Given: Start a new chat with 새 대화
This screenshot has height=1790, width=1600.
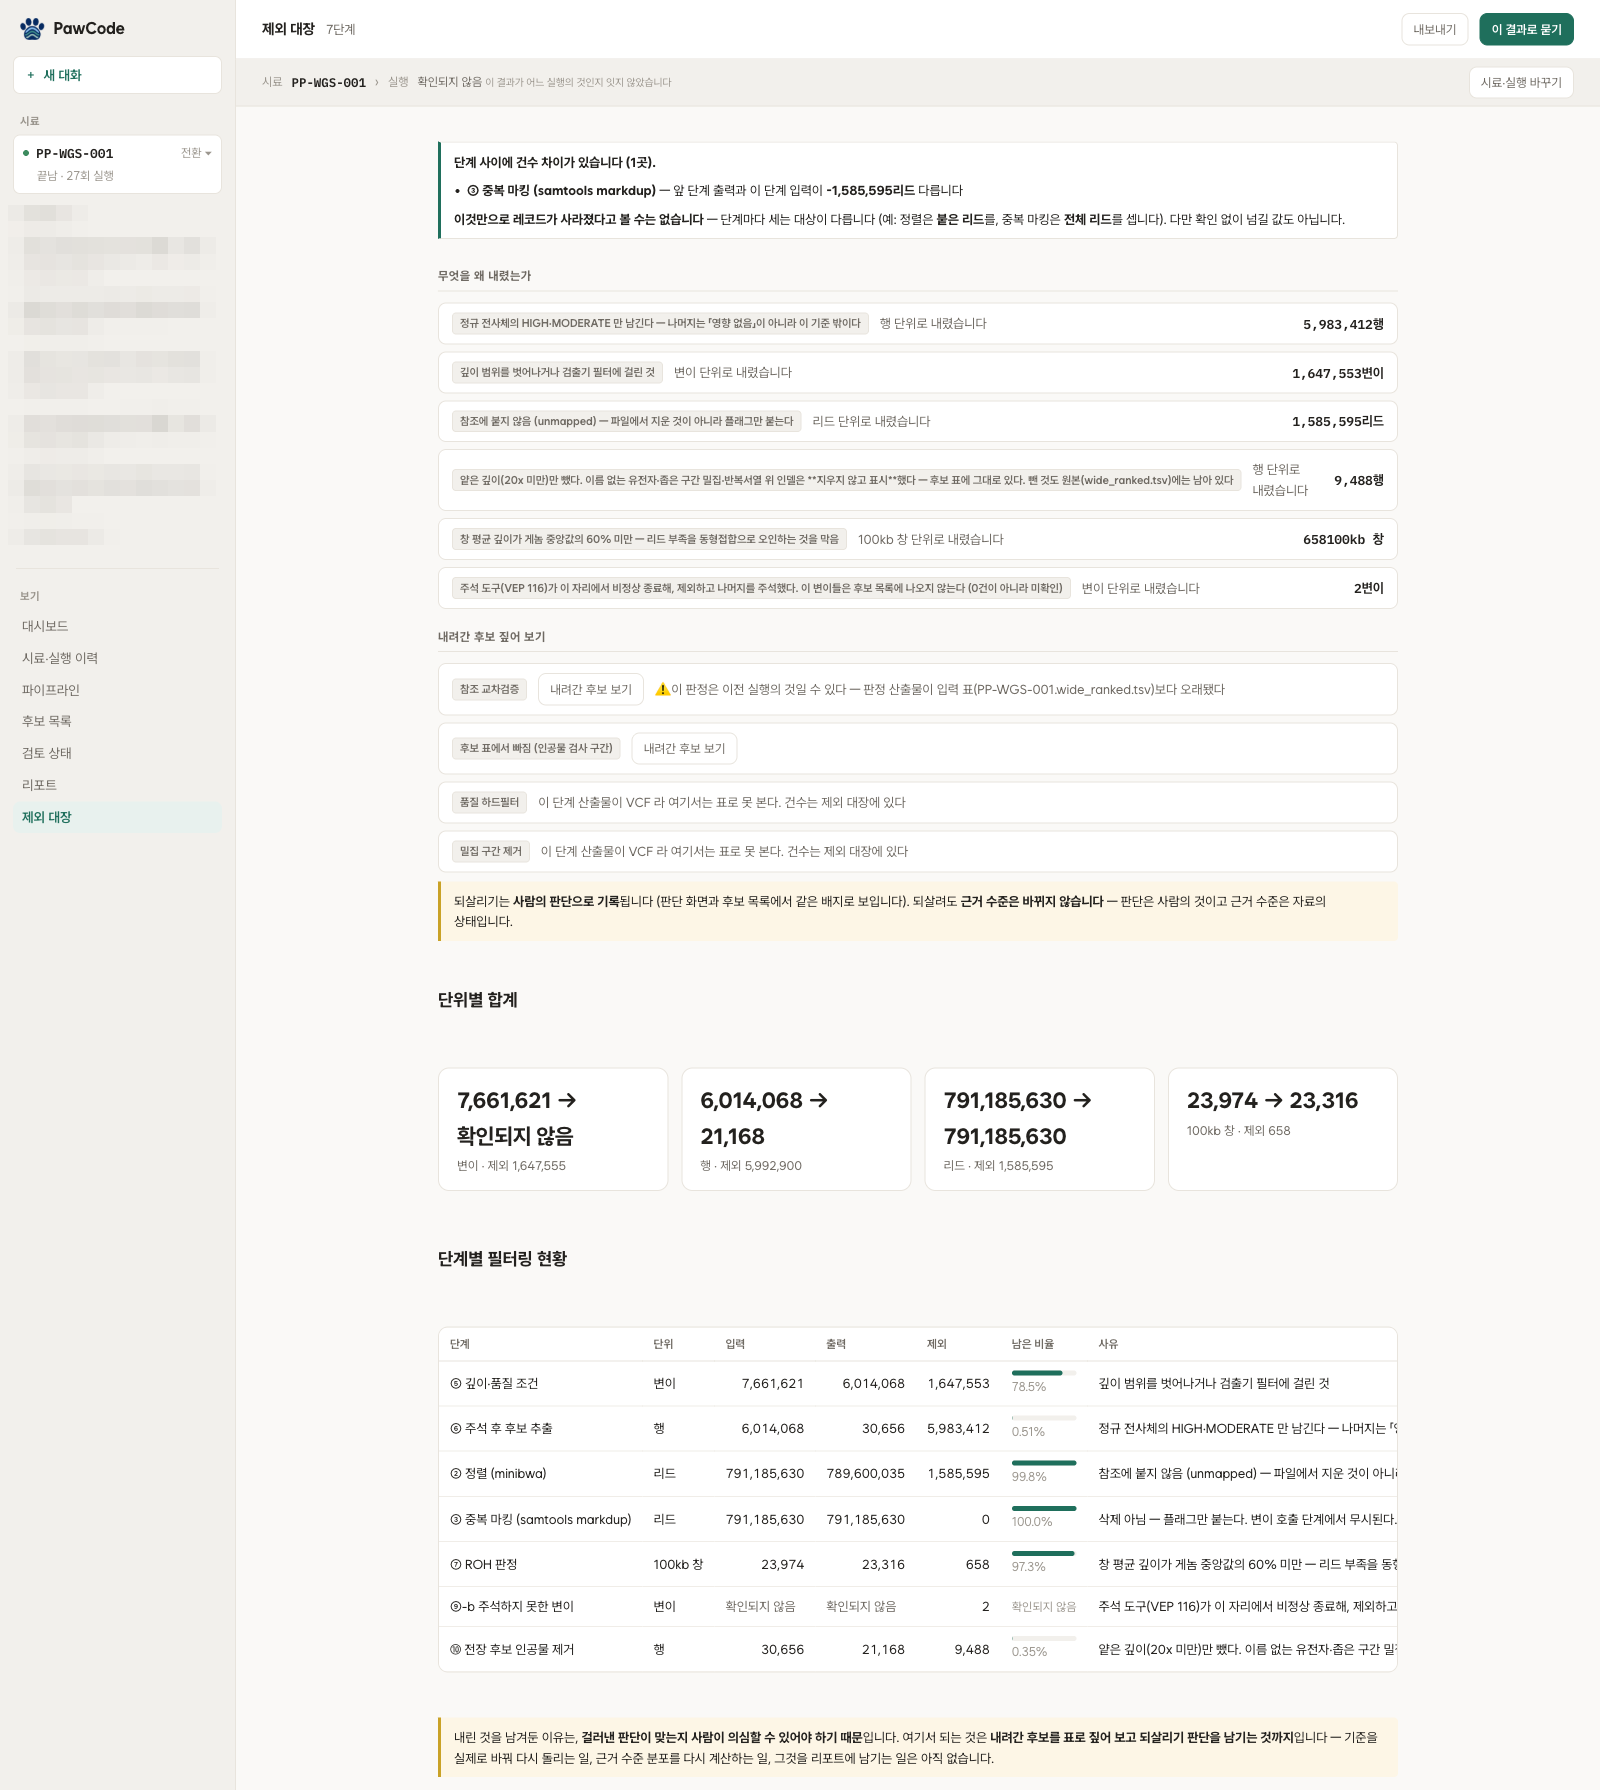Looking at the screenshot, I should pos(117,75).
